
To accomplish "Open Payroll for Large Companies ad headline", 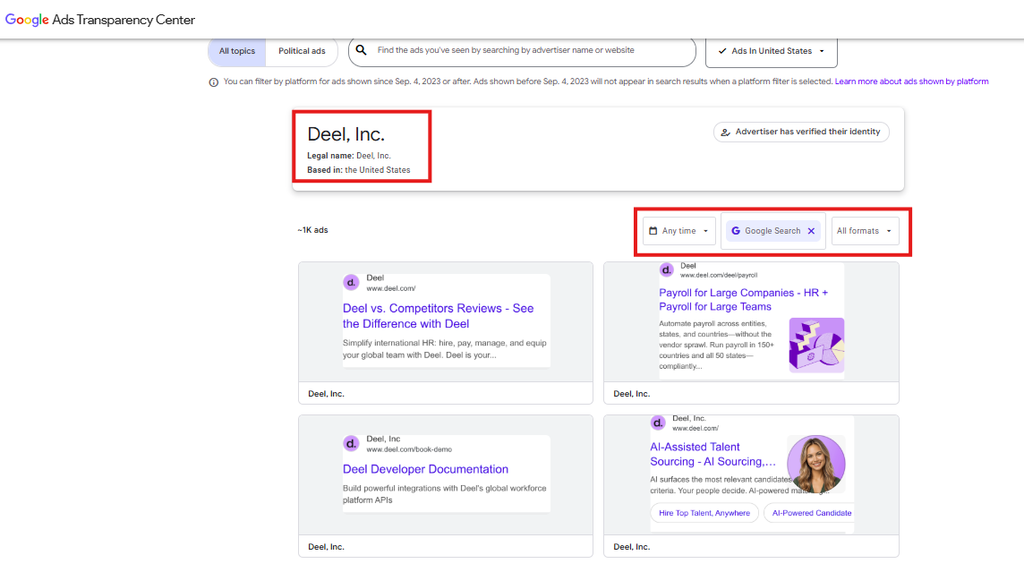I will pos(743,300).
